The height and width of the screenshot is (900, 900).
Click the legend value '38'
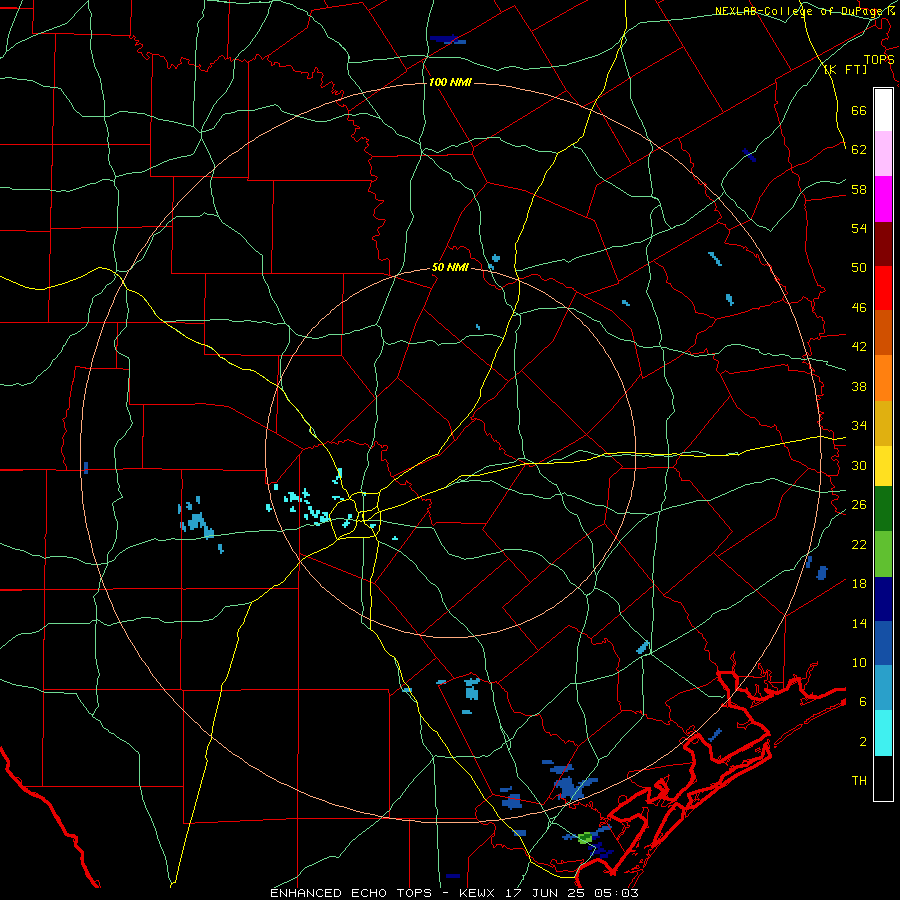[x=859, y=386]
